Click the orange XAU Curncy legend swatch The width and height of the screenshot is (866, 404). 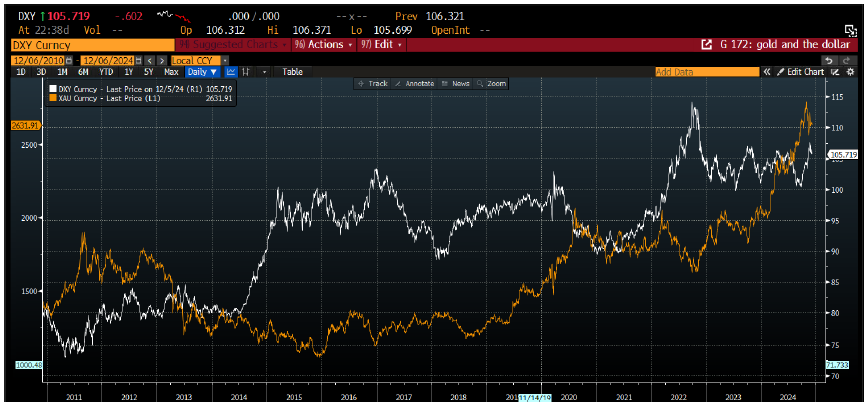tap(52, 99)
